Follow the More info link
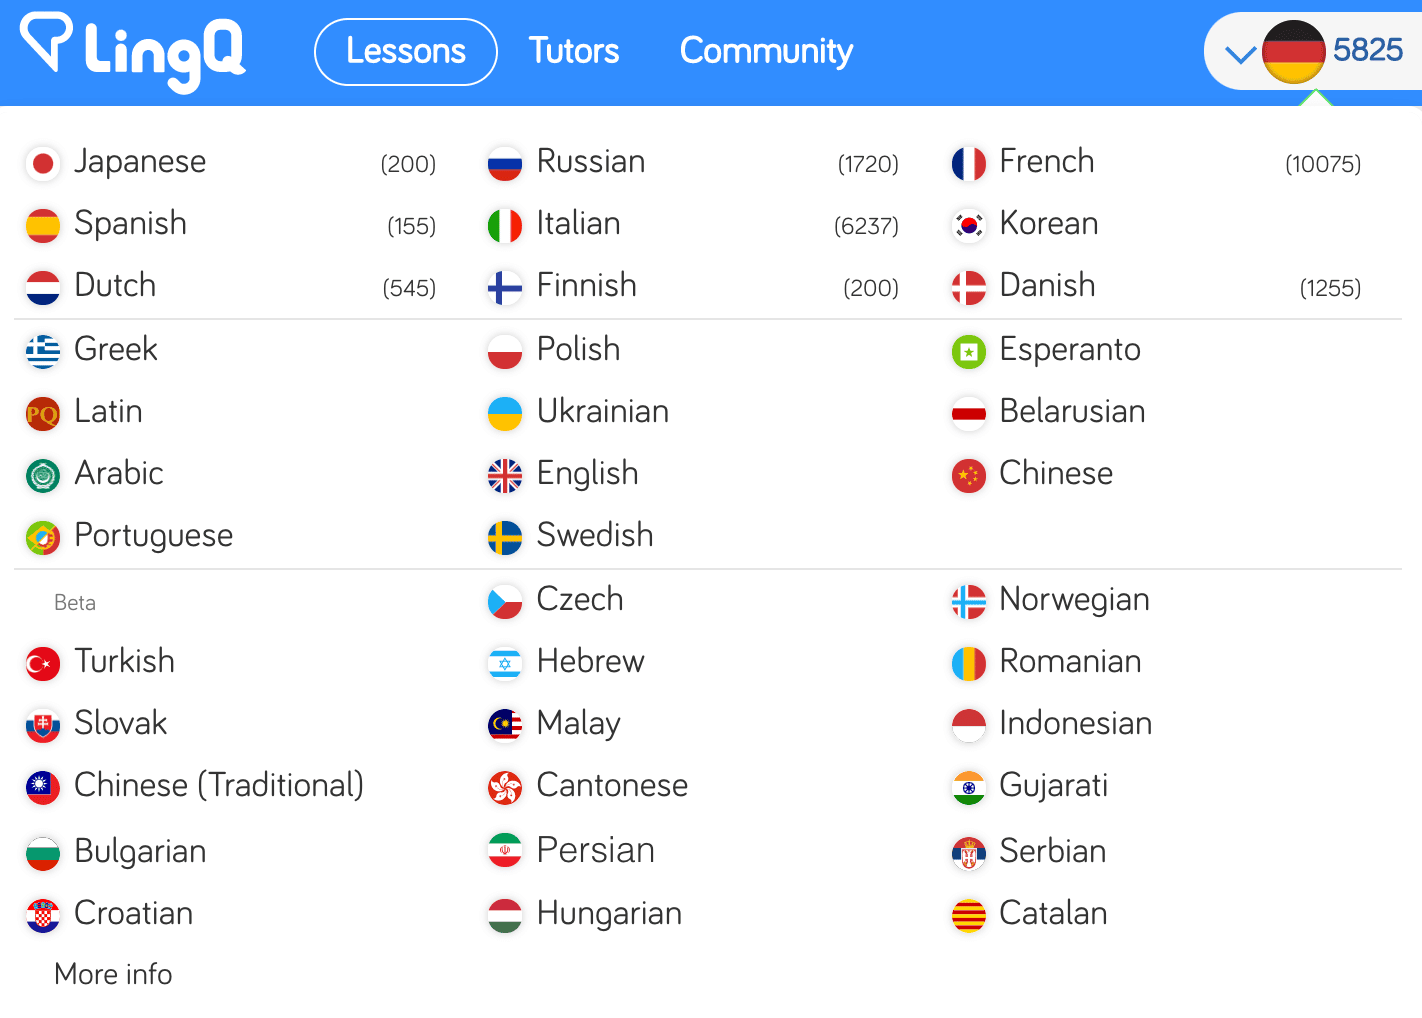 [113, 974]
